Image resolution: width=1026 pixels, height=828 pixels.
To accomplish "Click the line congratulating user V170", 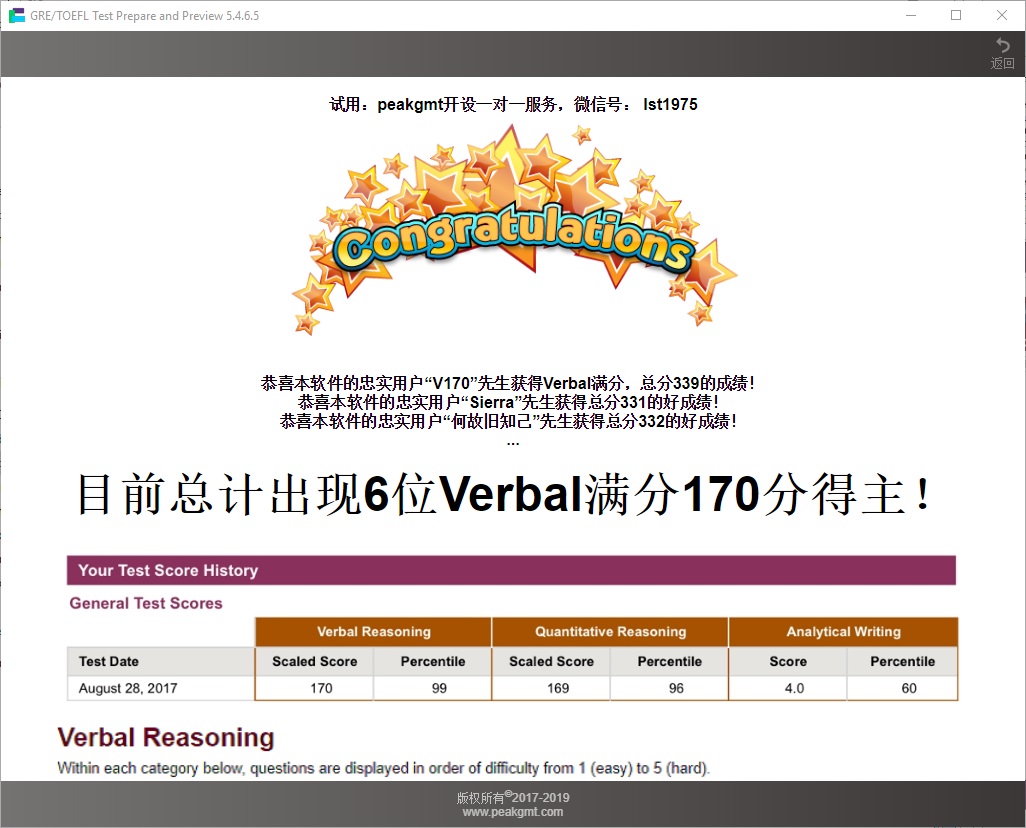I will click(508, 383).
